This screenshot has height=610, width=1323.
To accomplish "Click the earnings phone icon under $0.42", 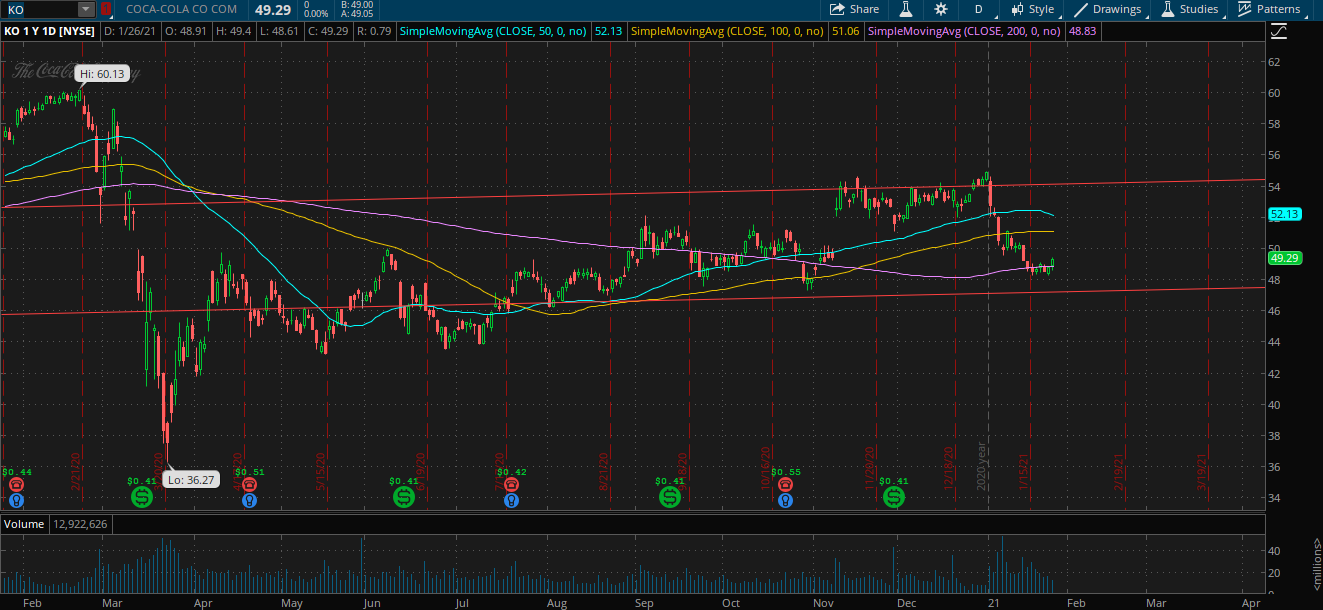I will [511, 484].
